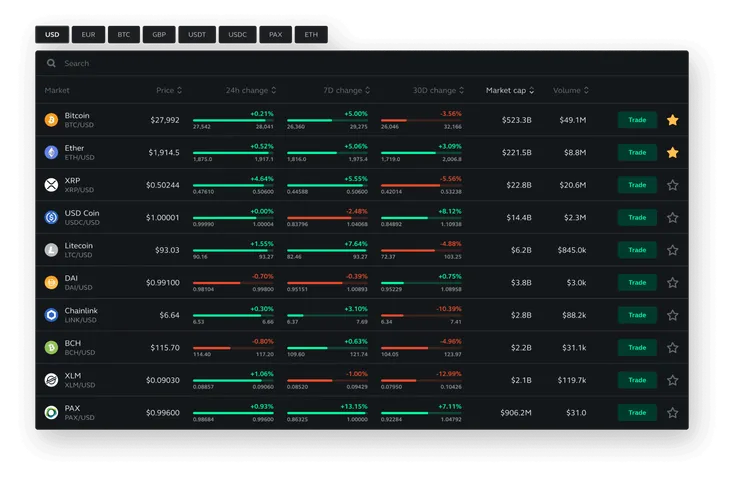The width and height of the screenshot is (736, 480).
Task: Sort table by Price column
Action: tap(168, 90)
